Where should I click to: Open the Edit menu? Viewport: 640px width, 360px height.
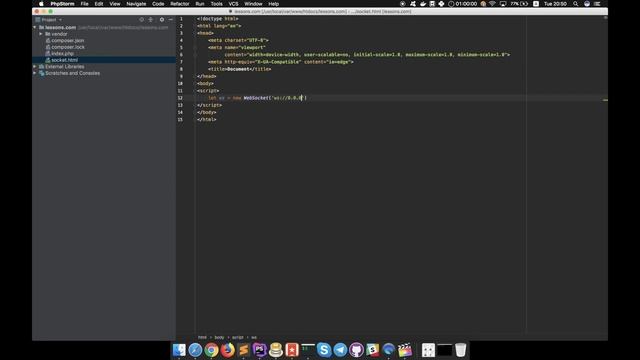(99, 4)
